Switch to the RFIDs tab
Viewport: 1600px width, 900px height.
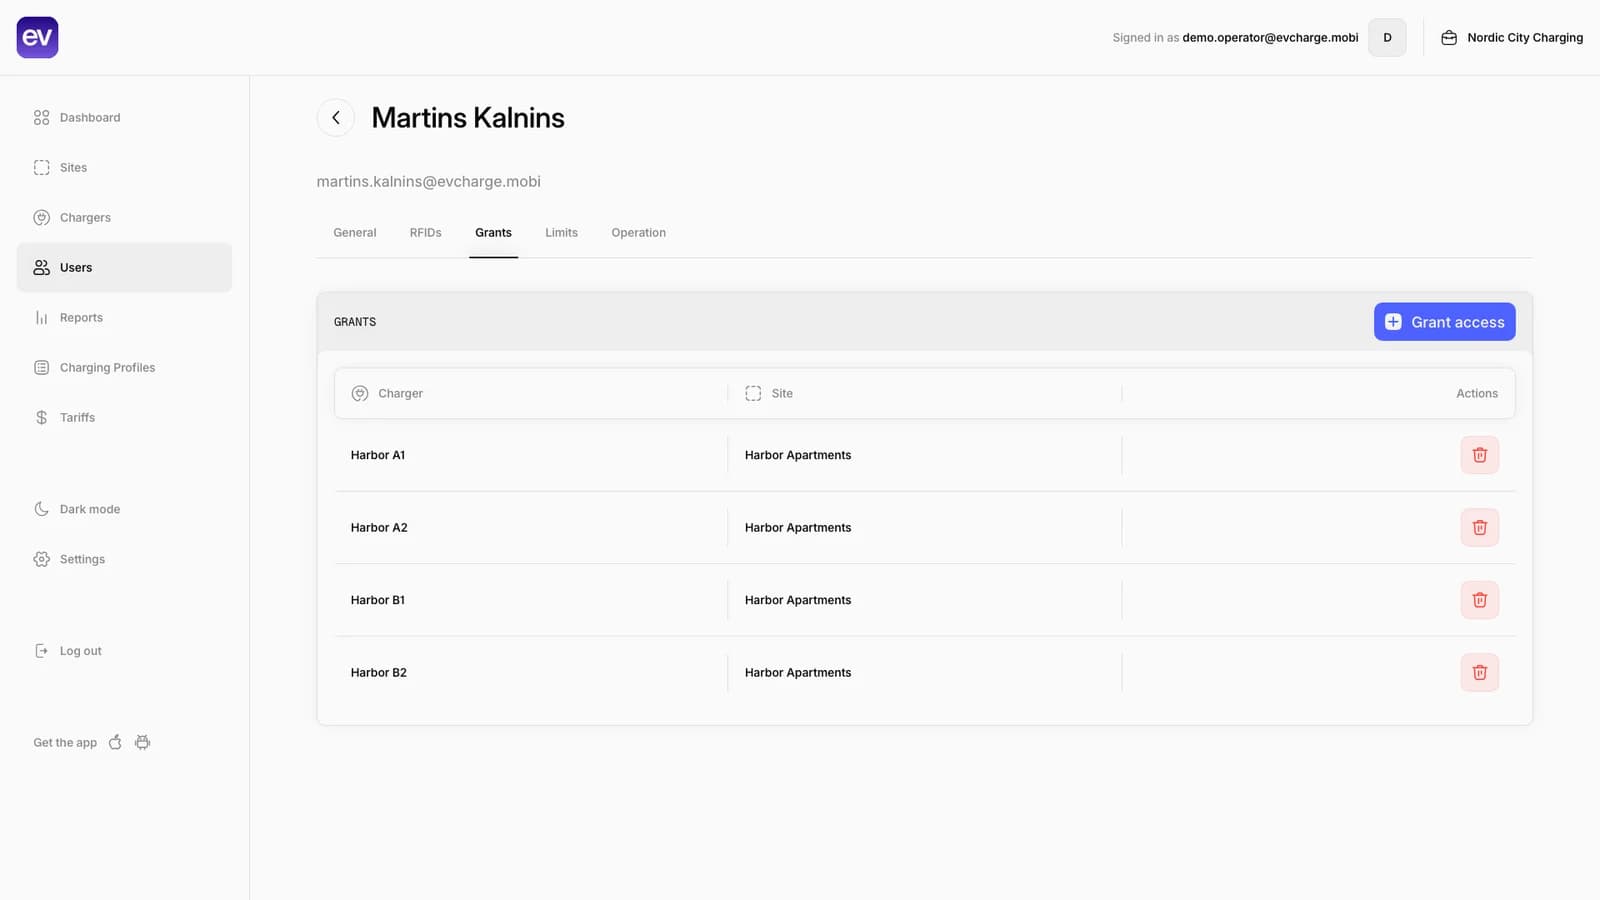pos(425,232)
